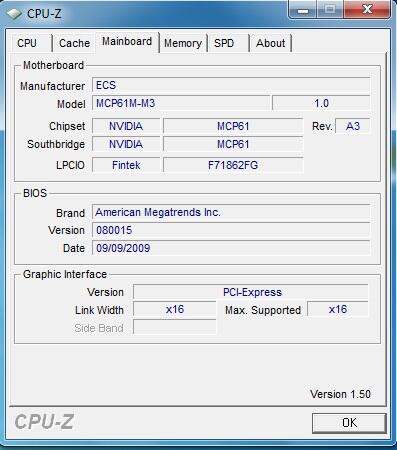Image resolution: width=397 pixels, height=450 pixels.
Task: Click the CPU-Z app icon in title bar
Action: pyautogui.click(x=14, y=14)
